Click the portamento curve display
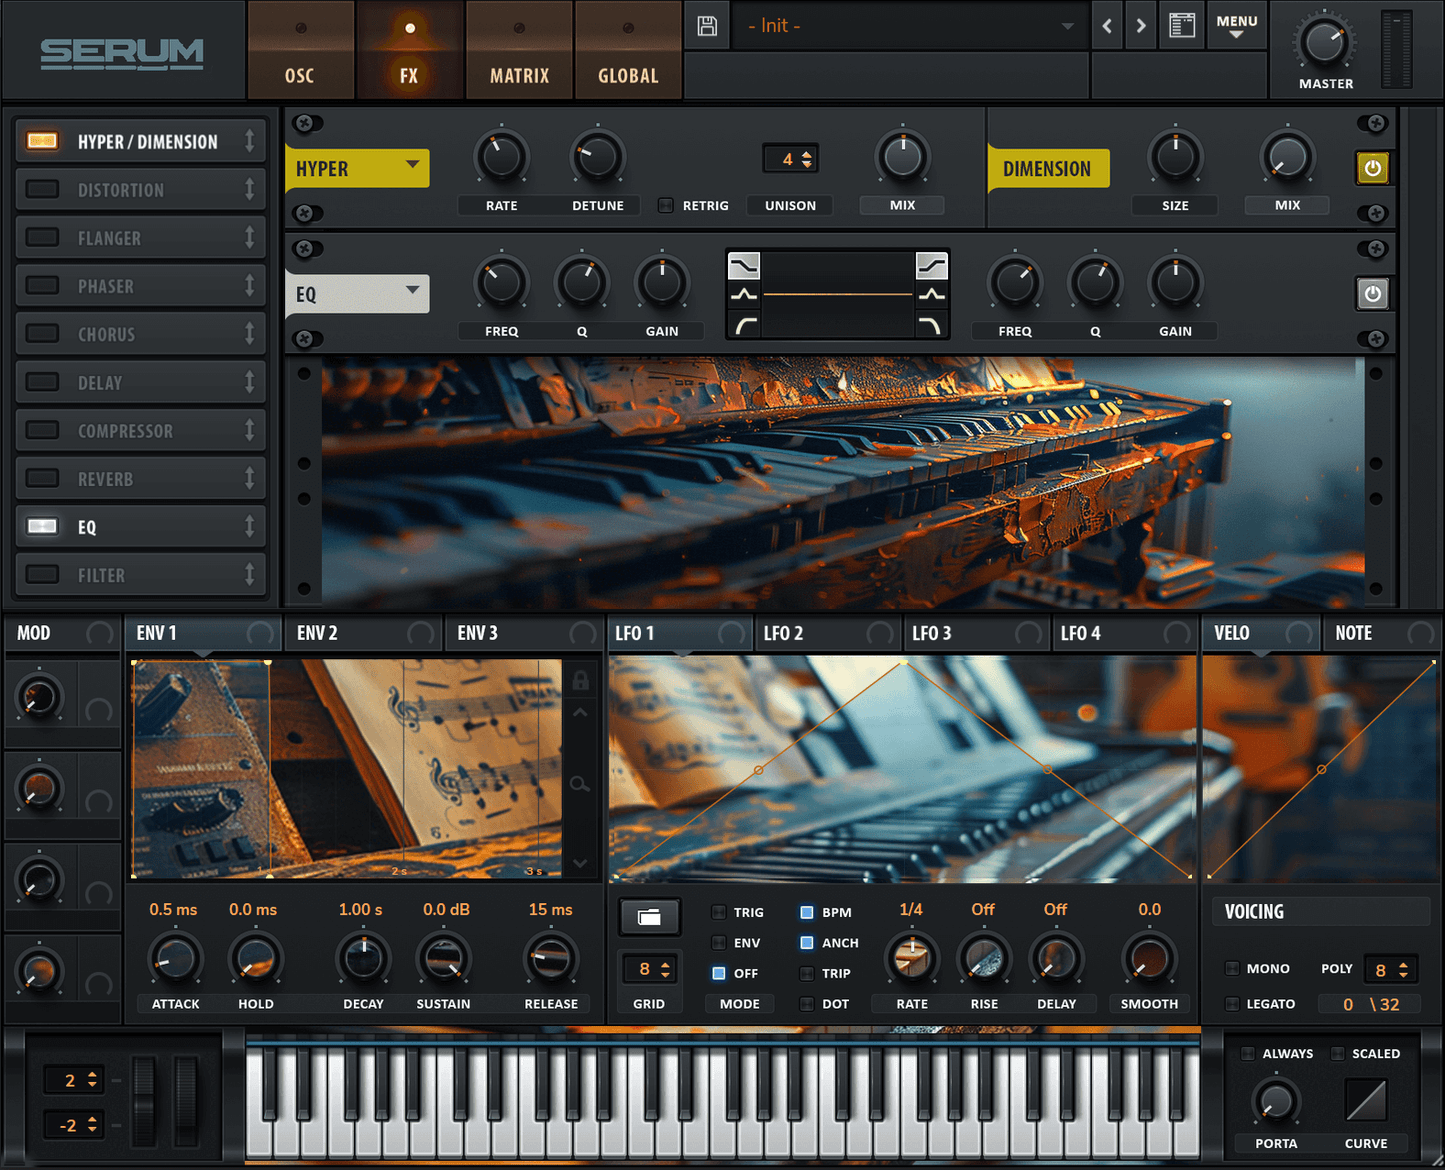The width and height of the screenshot is (1445, 1170). pos(1365,1101)
